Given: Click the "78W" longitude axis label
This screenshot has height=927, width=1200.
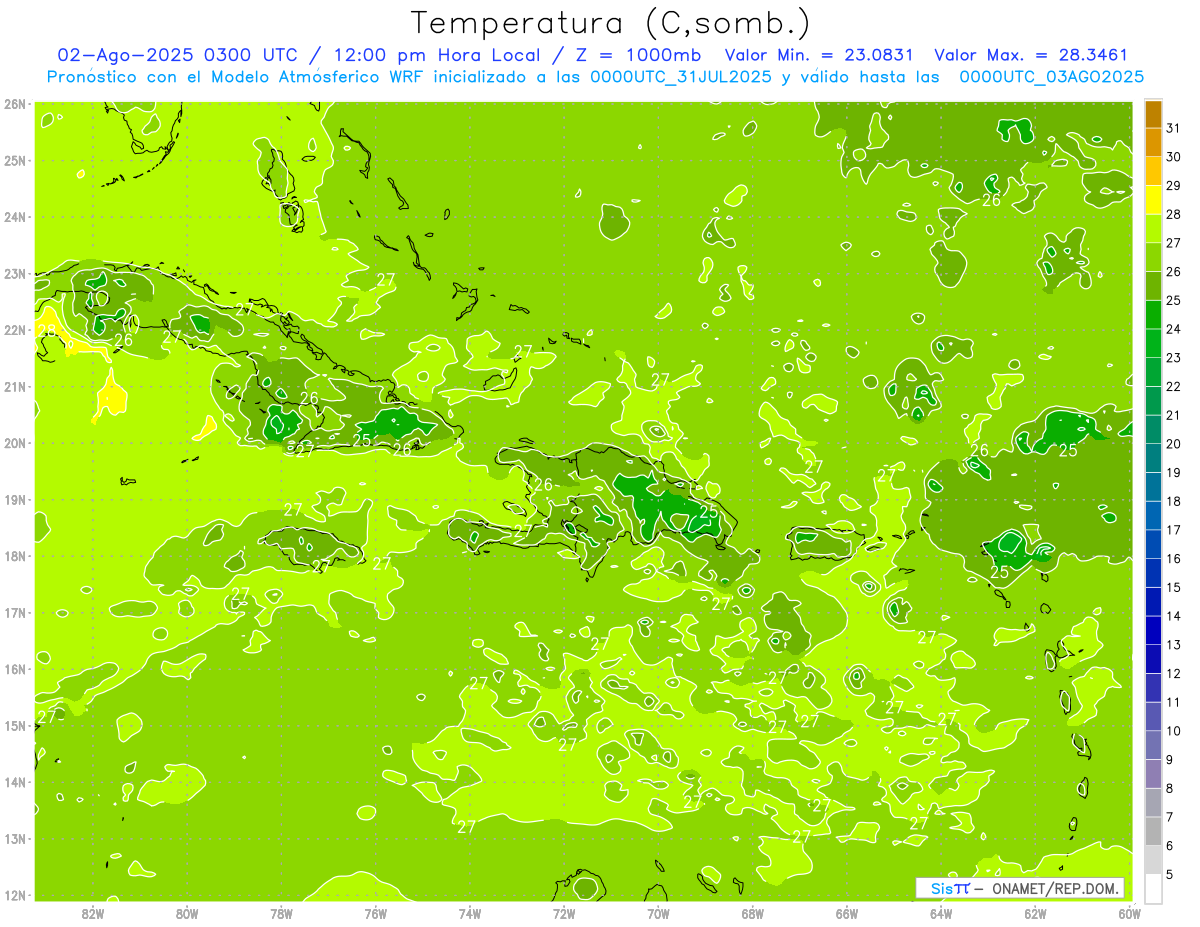Looking at the screenshot, I should click(281, 913).
